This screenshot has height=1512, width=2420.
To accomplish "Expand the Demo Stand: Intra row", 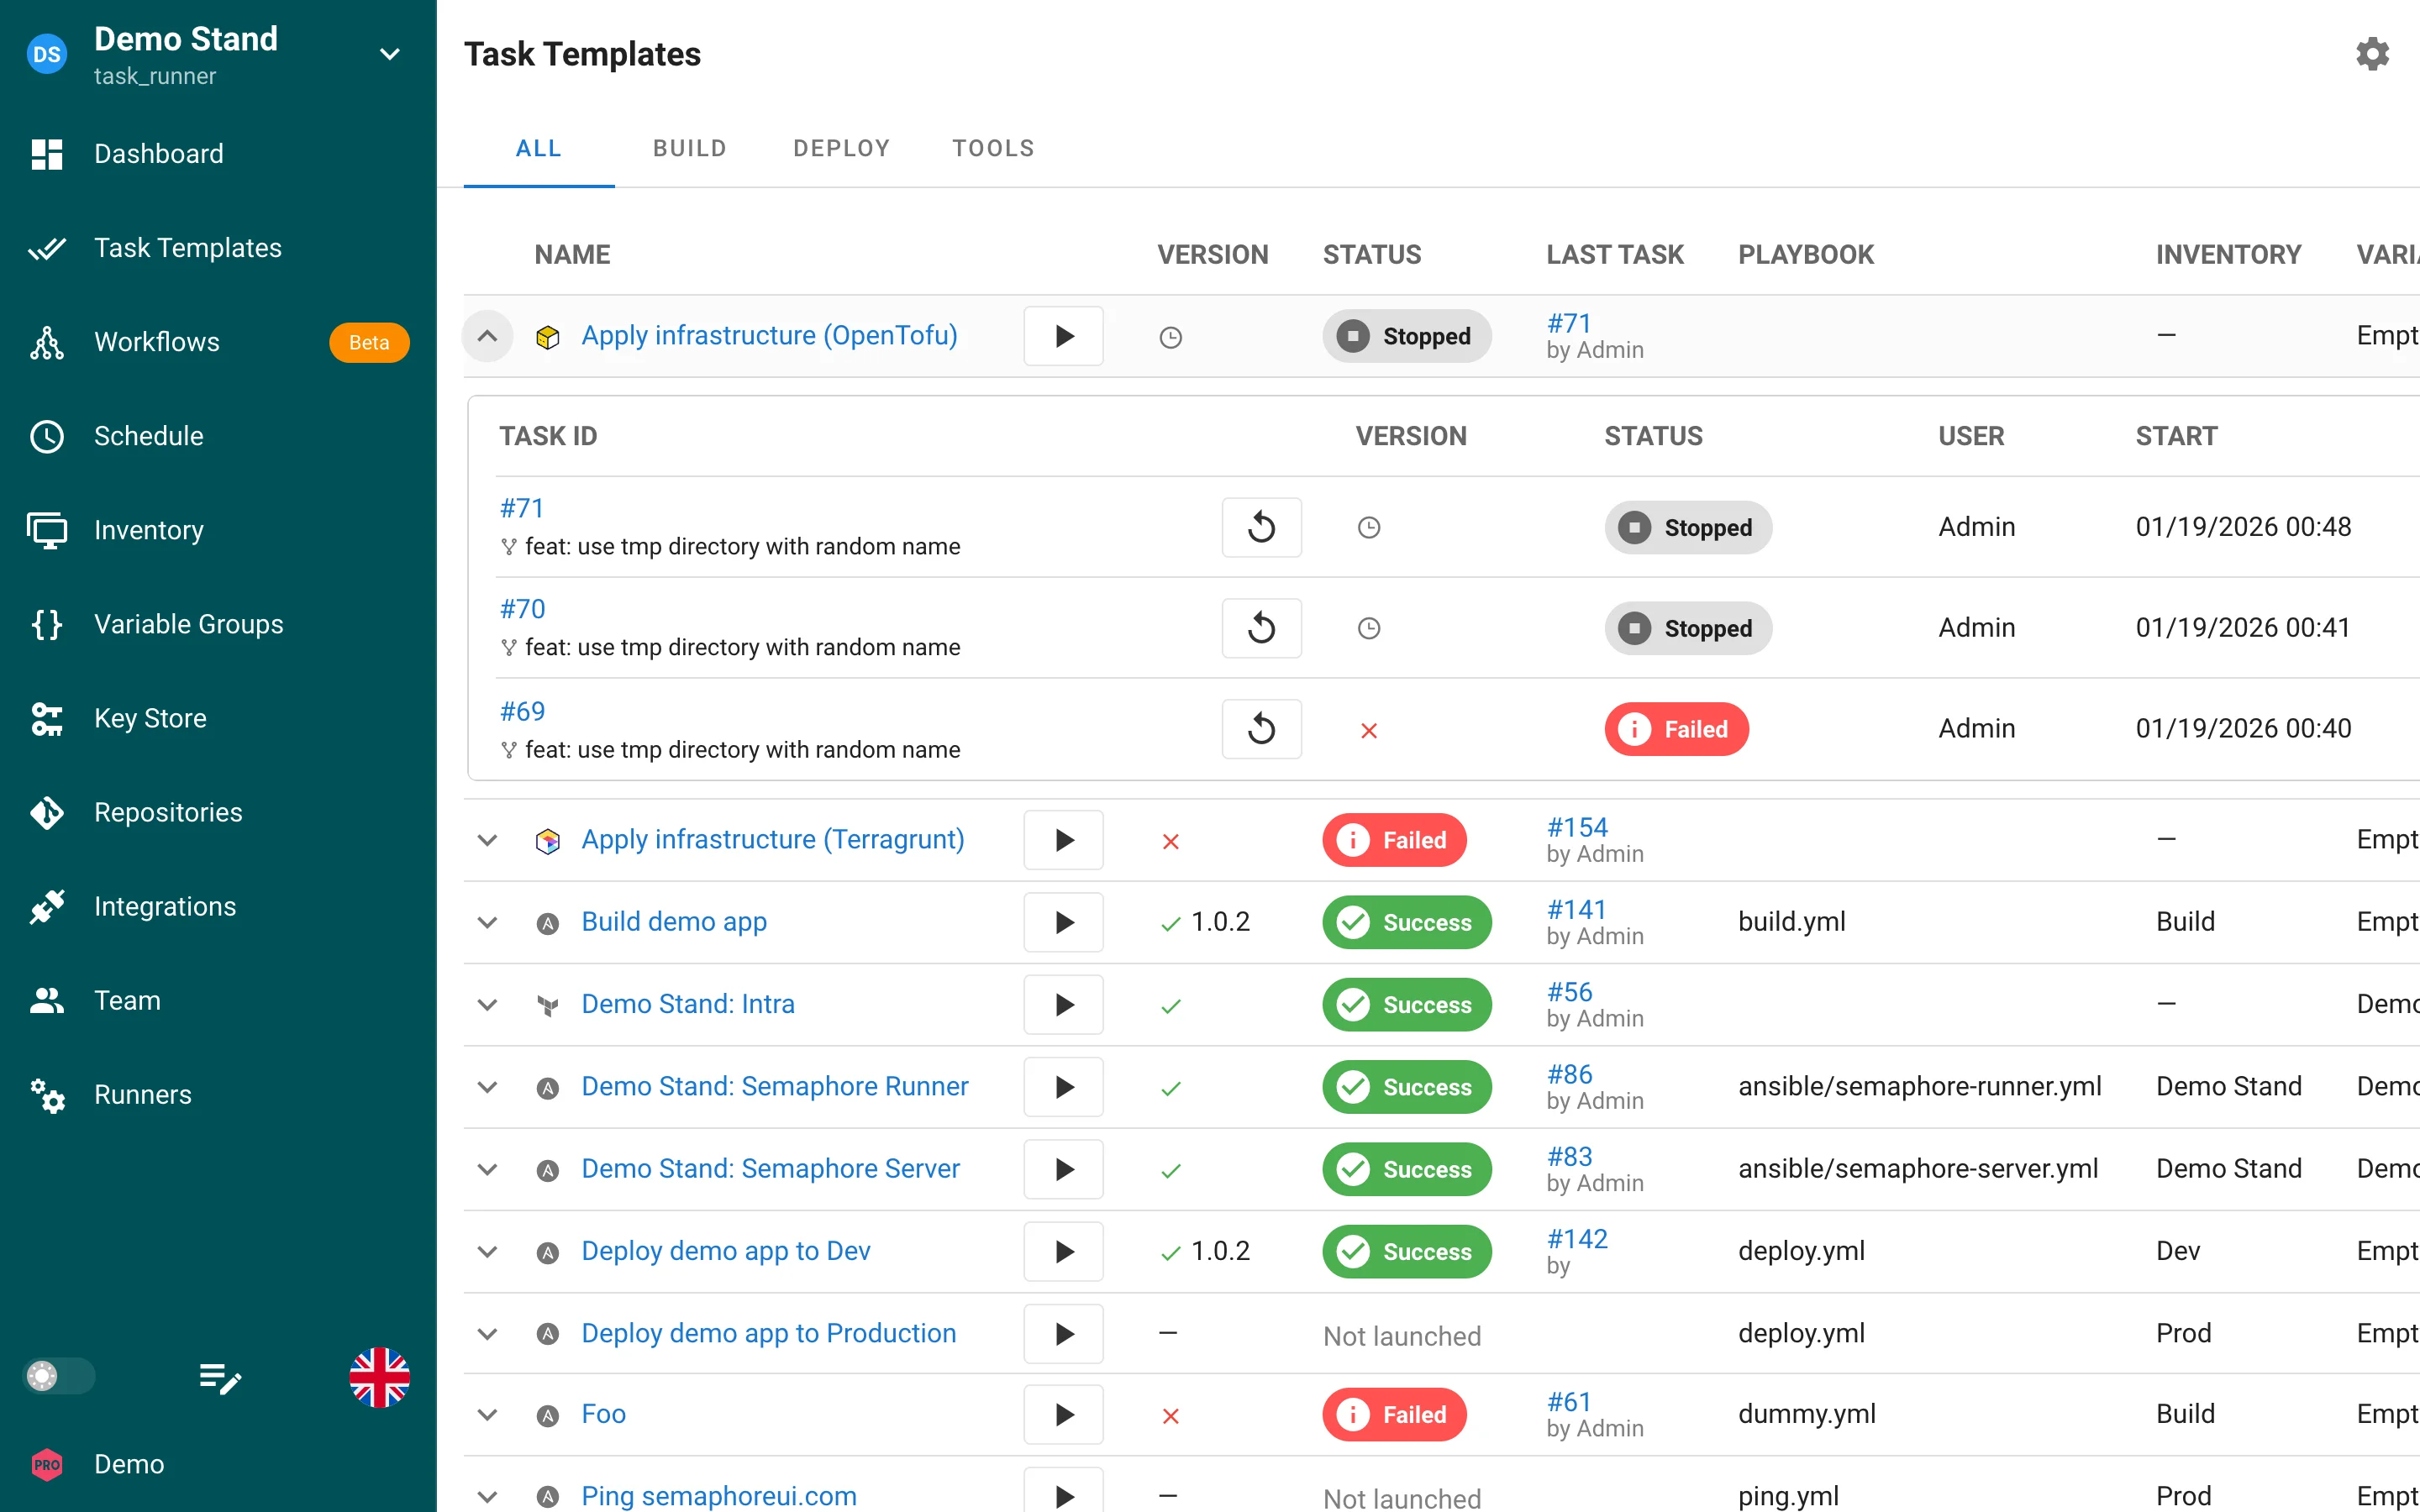I will [x=487, y=1004].
